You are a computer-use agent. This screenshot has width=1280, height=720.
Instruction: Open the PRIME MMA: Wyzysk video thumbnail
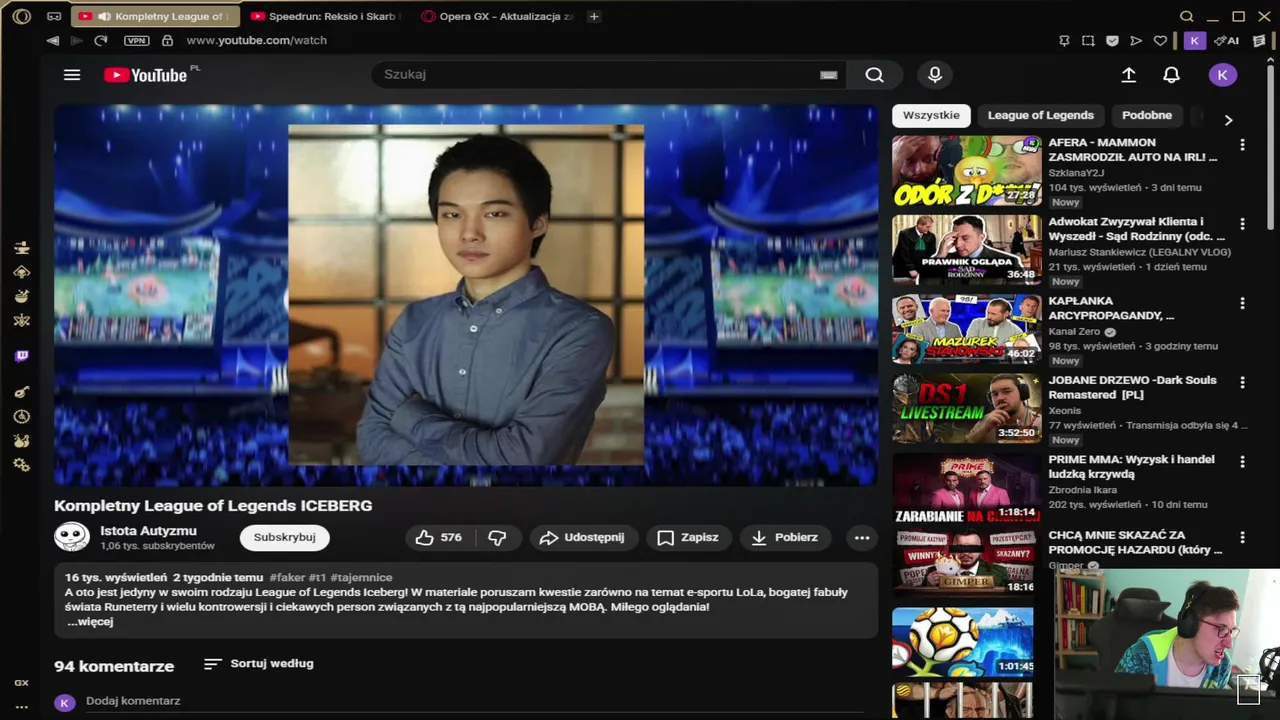click(x=966, y=488)
